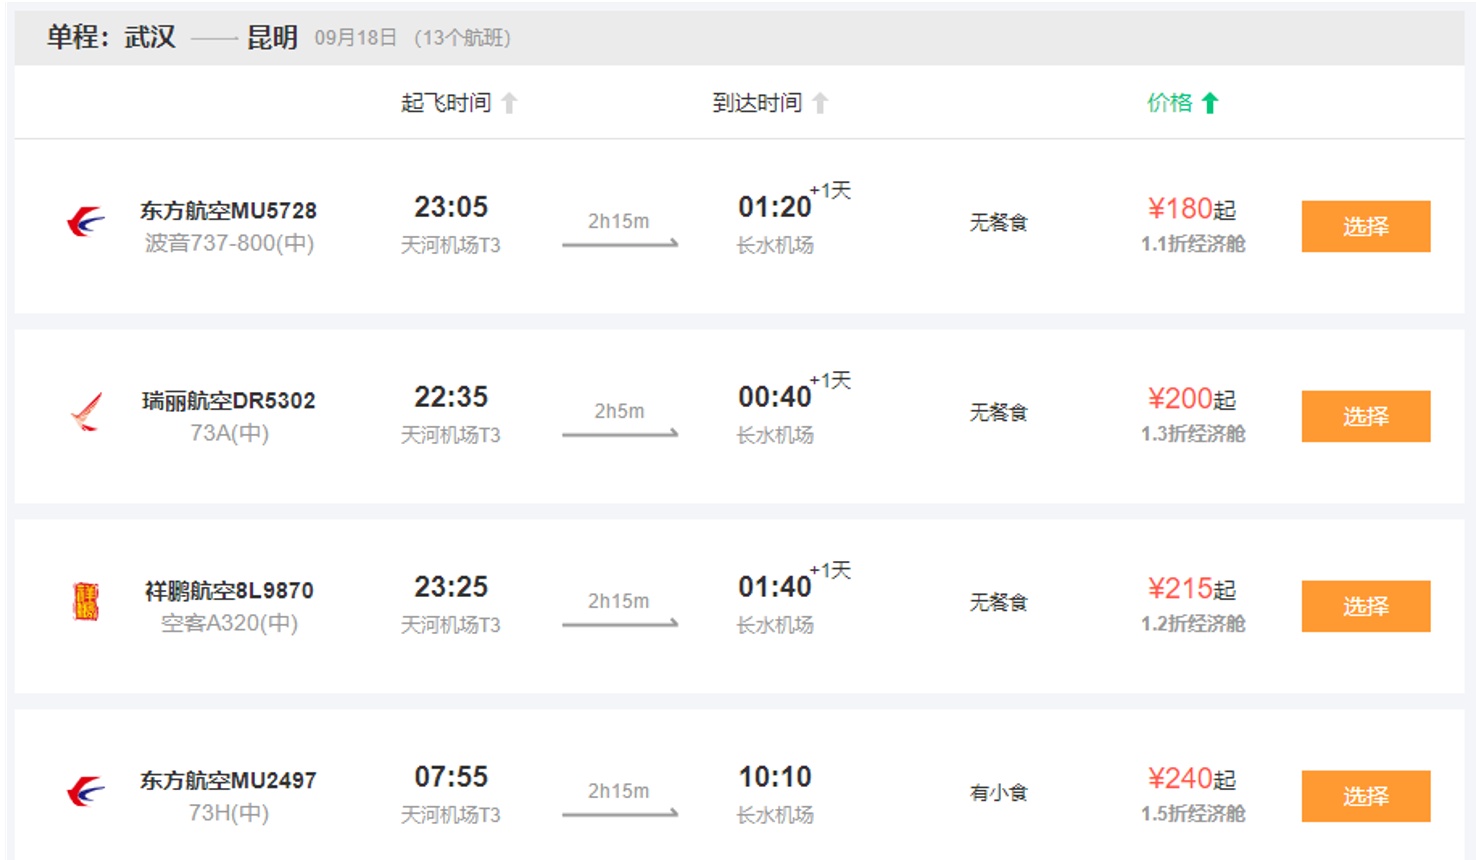1476x860 pixels.
Task: Click Lucky Air logo for flight 8L9870
Action: pos(86,601)
